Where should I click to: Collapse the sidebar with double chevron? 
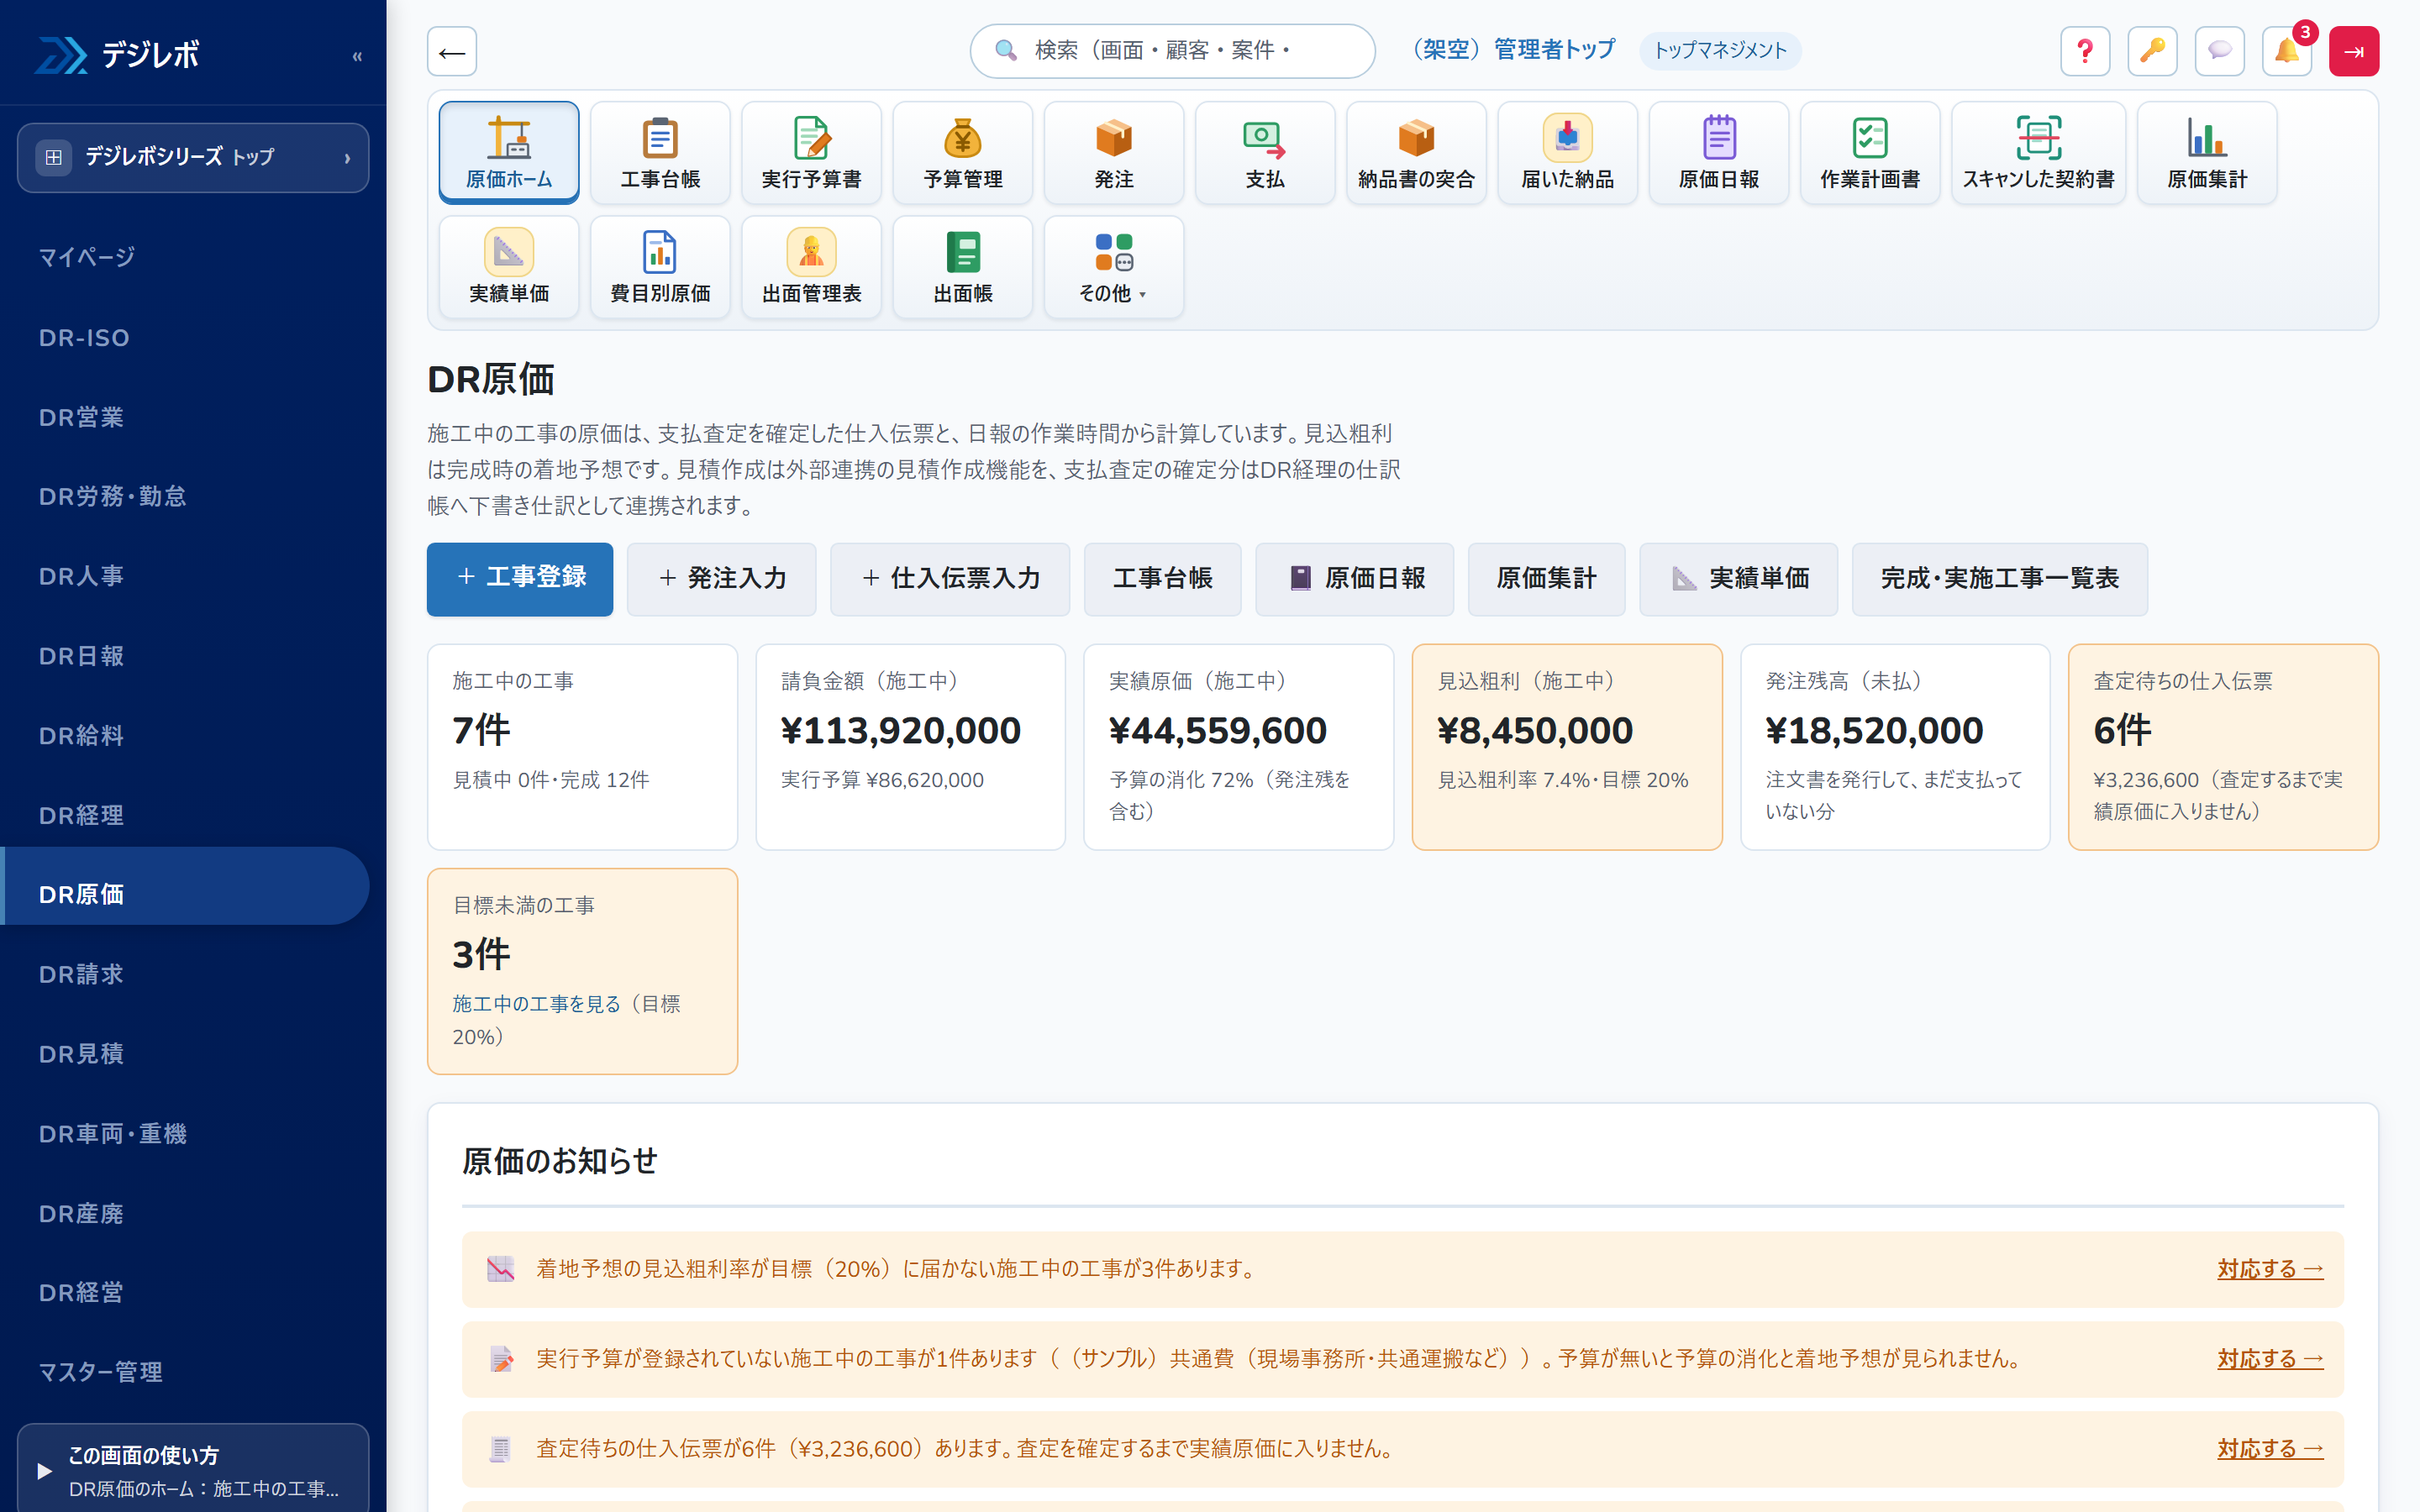coord(357,56)
